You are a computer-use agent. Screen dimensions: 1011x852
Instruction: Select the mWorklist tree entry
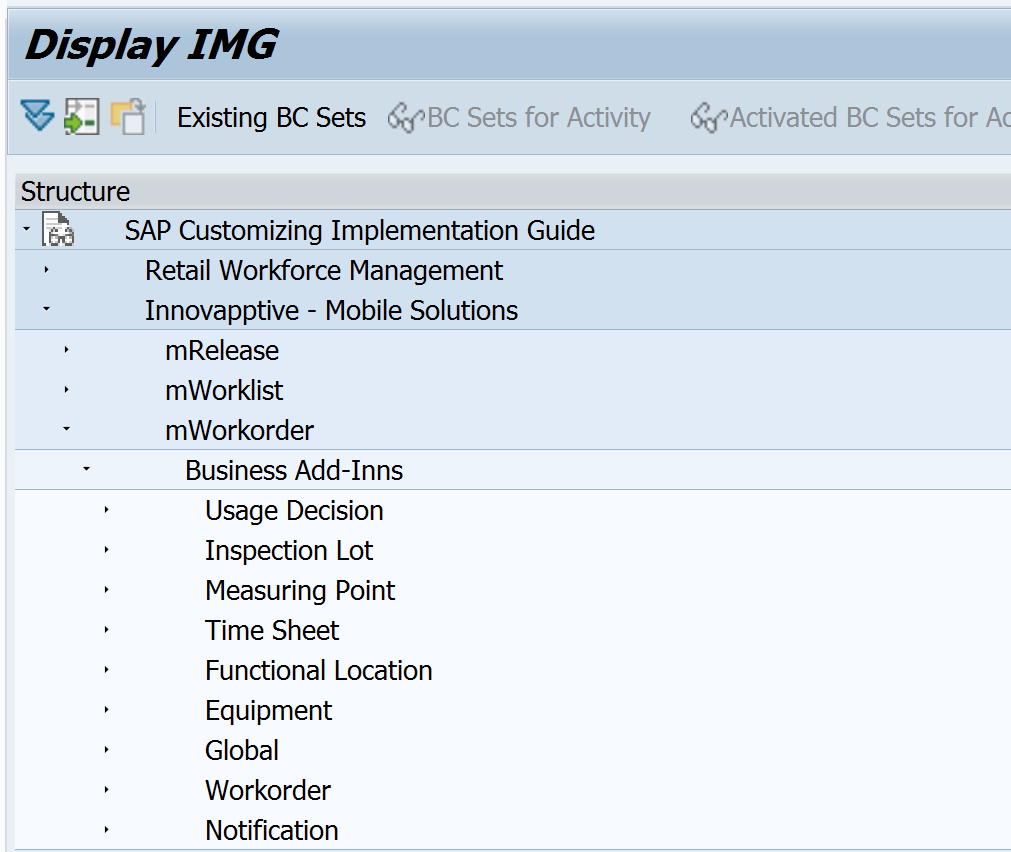[224, 391]
